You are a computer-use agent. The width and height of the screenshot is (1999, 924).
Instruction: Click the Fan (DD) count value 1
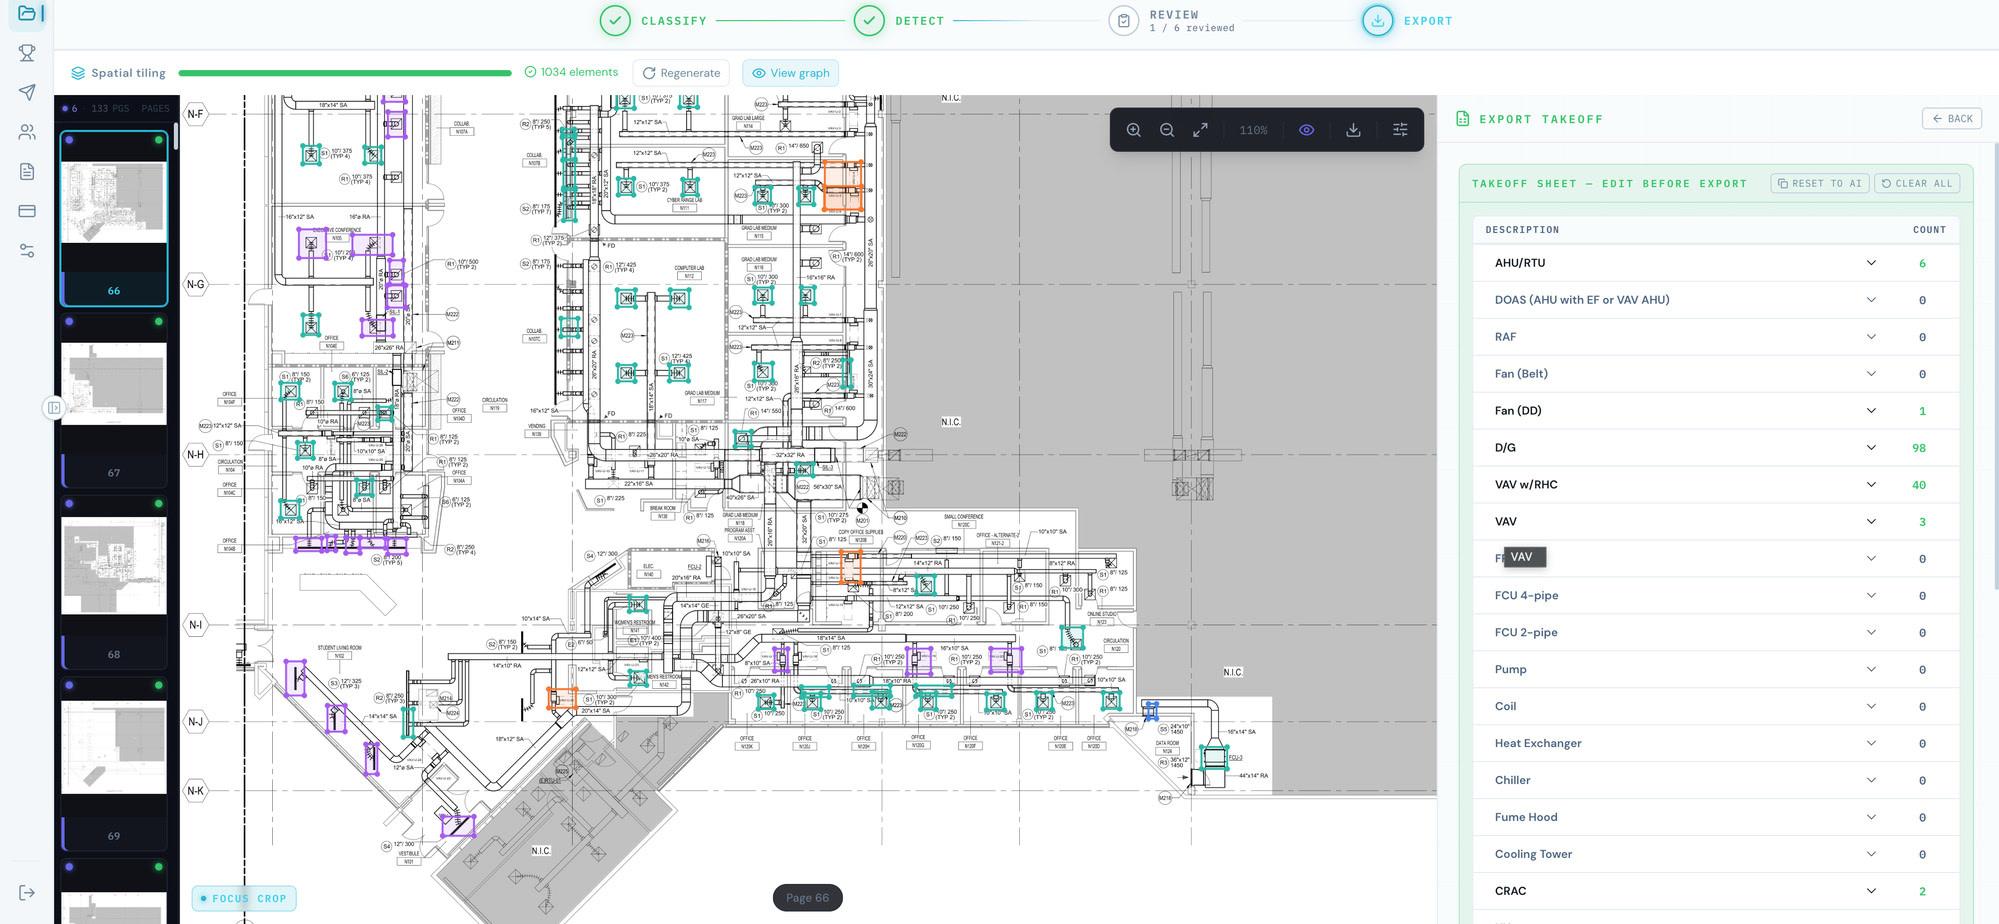point(1922,411)
